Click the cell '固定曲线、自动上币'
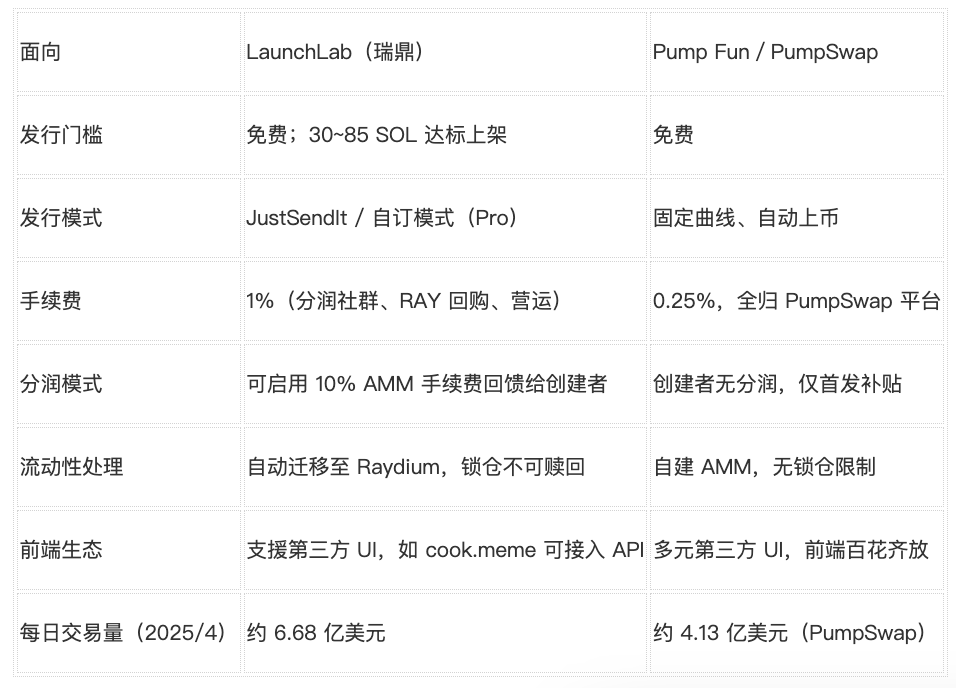Screen dimensions: 956x688 coord(797,218)
